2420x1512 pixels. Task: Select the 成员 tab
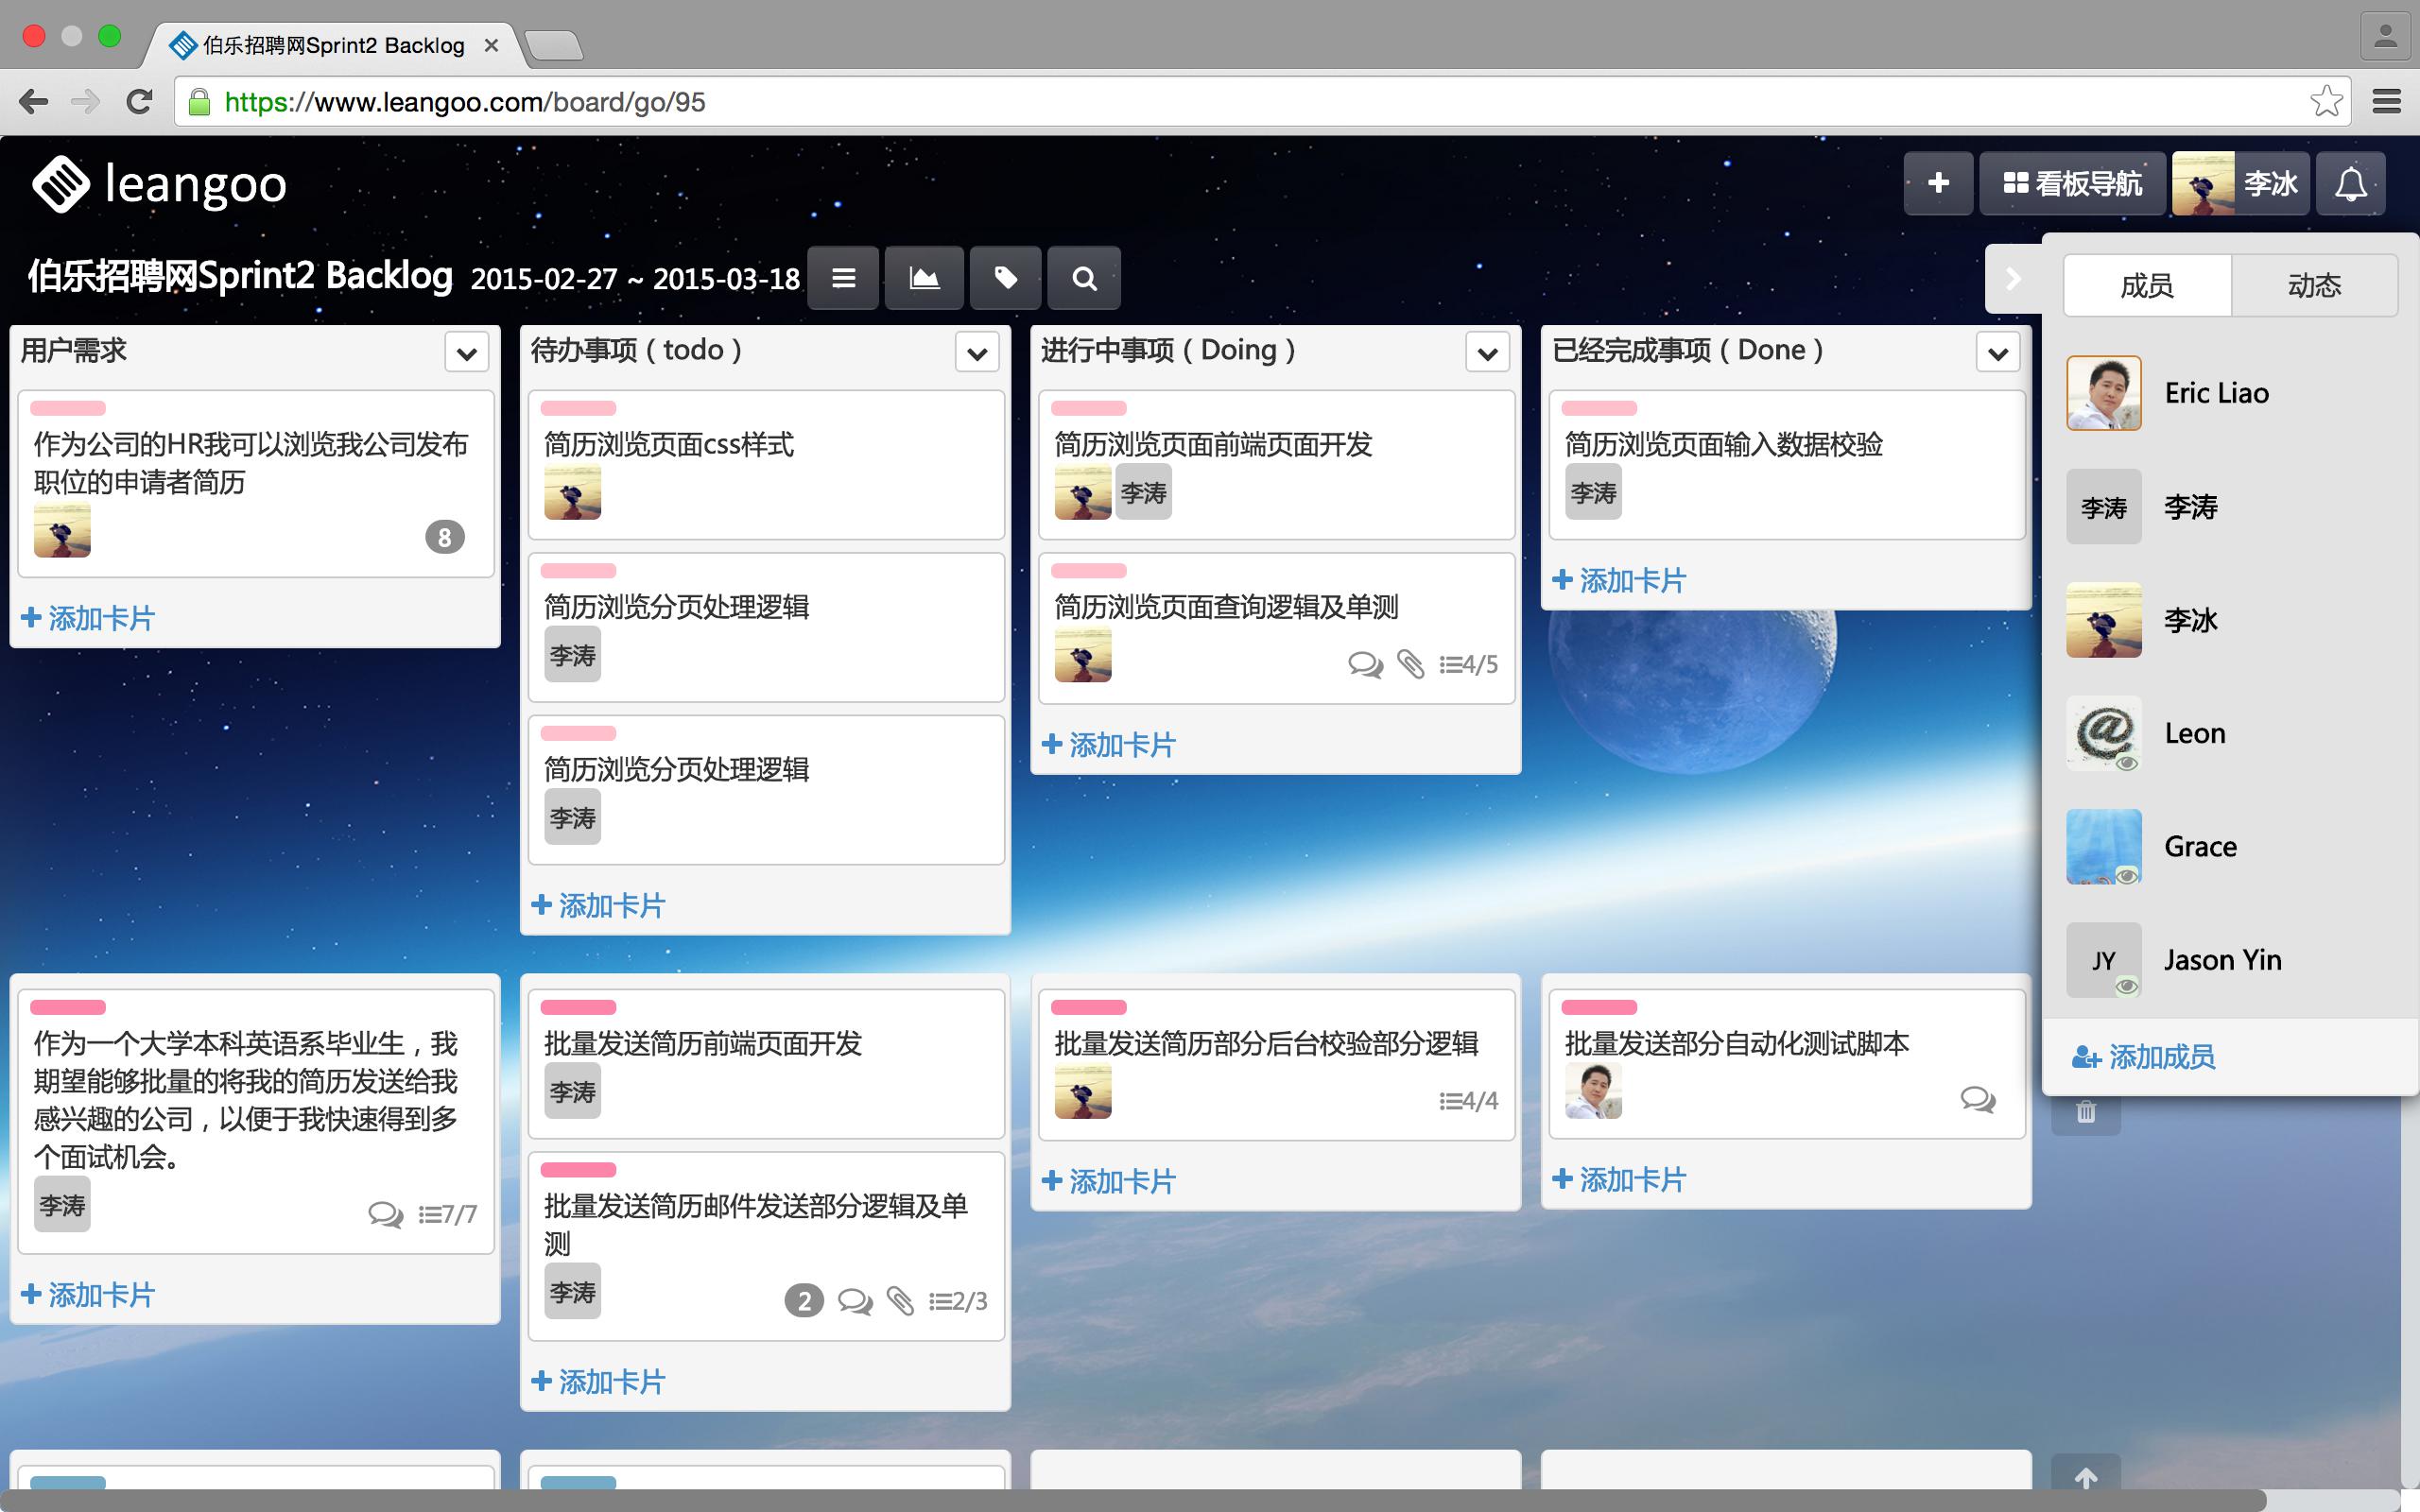point(2146,286)
